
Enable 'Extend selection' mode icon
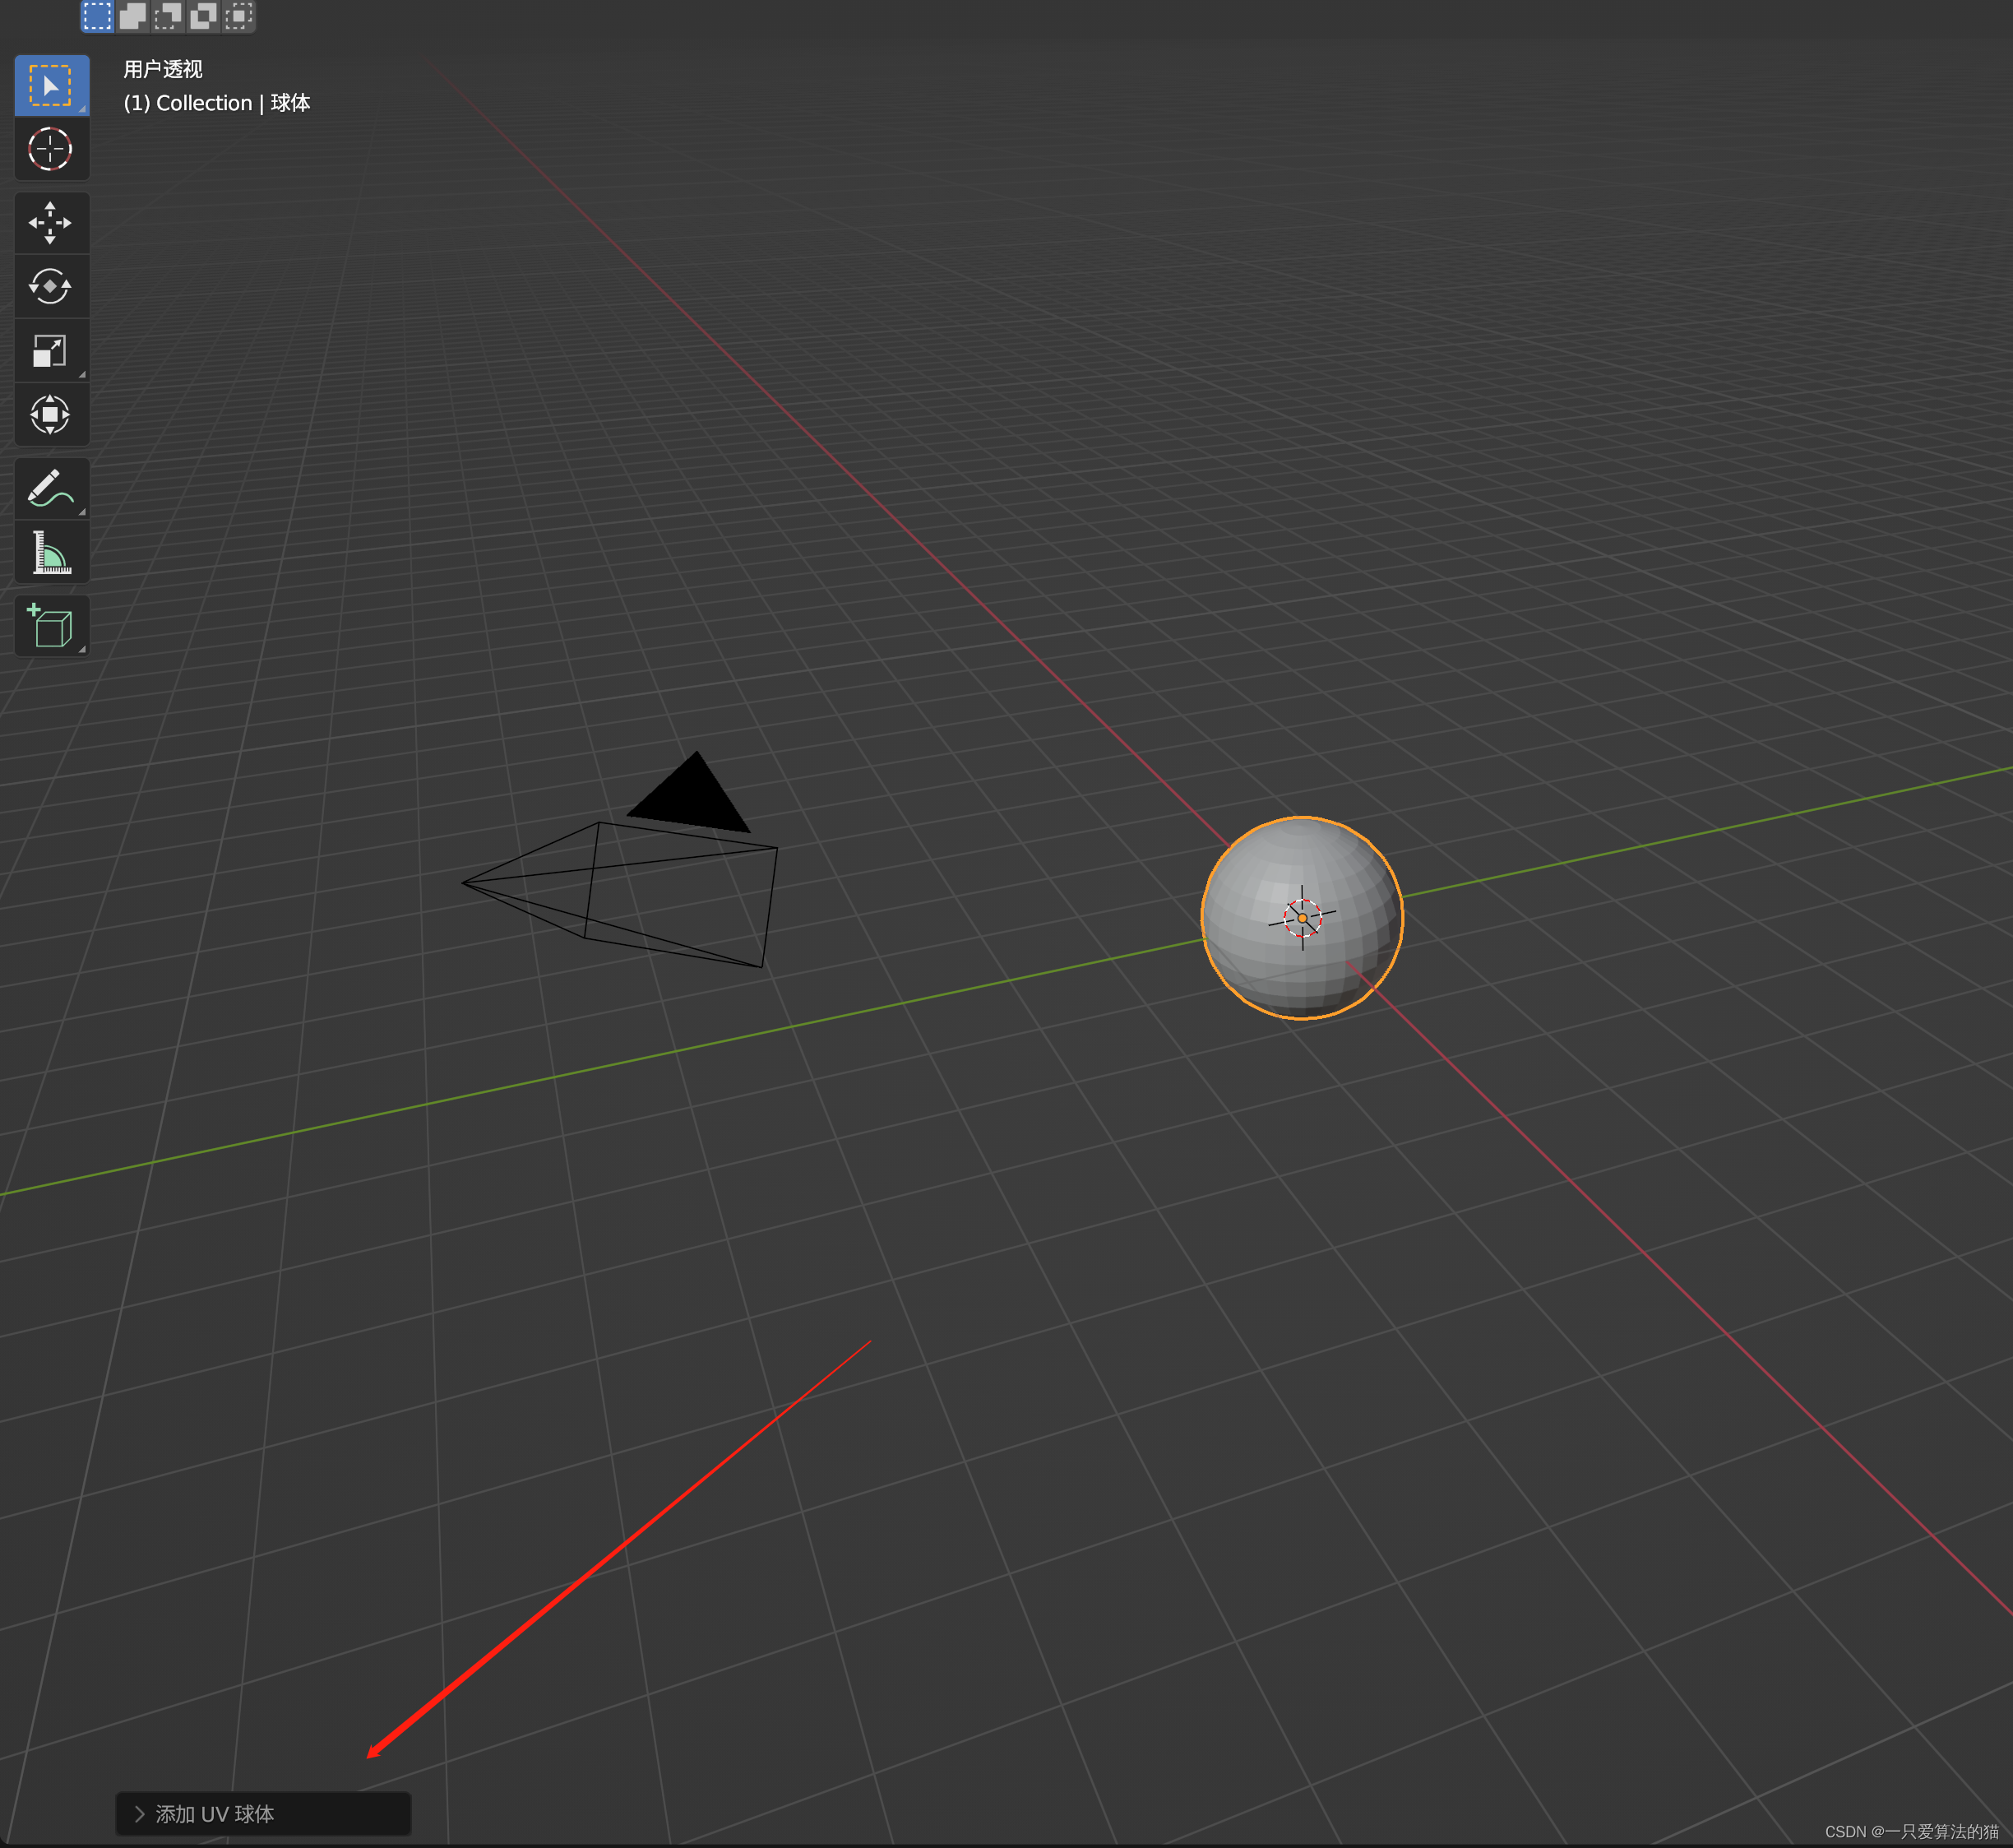[x=133, y=16]
